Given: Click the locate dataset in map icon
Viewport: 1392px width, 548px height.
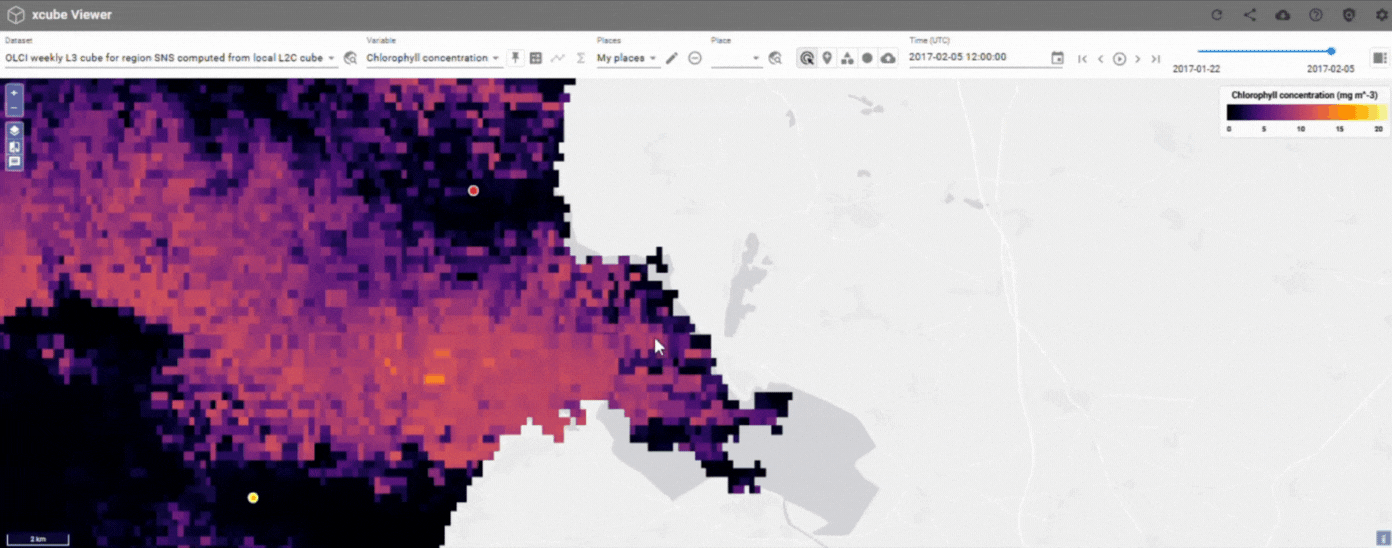Looking at the screenshot, I should pos(350,59).
